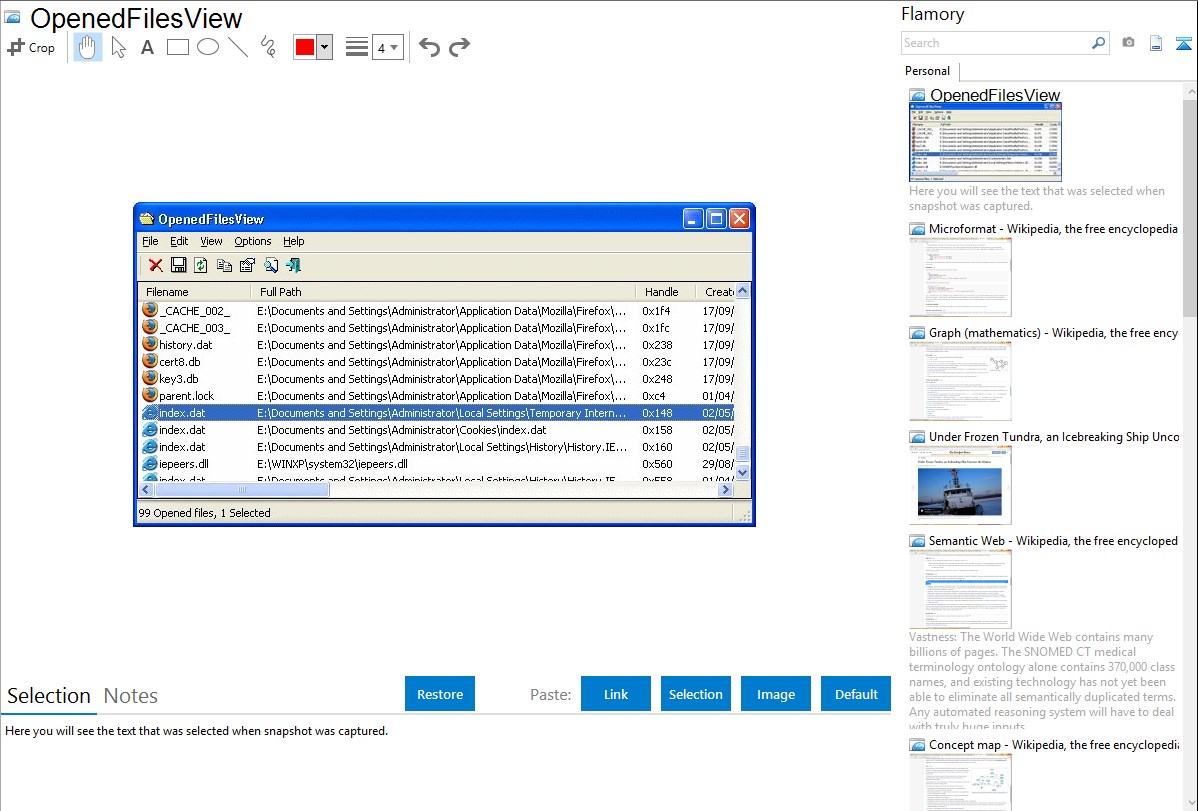Open the OpenedFilesView snapshot thumbnail
Viewport: 1198px width, 811px height.
click(x=985, y=142)
